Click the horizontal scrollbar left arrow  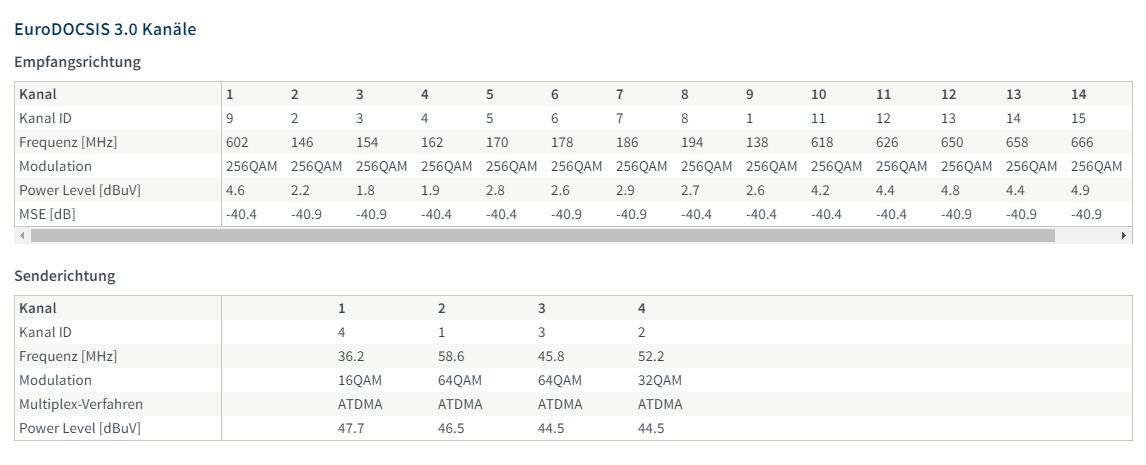(x=23, y=235)
